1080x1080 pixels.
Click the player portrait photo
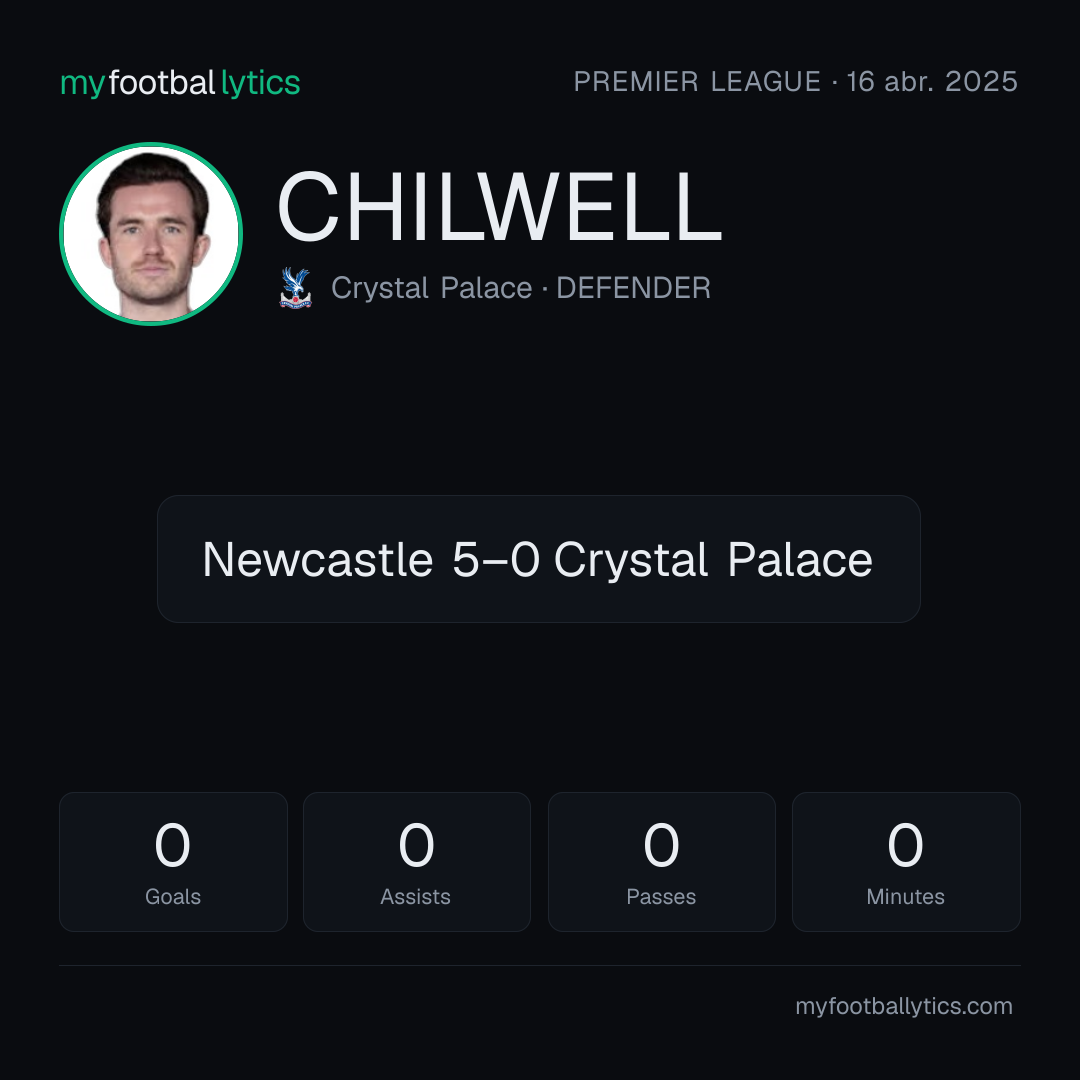(x=151, y=234)
